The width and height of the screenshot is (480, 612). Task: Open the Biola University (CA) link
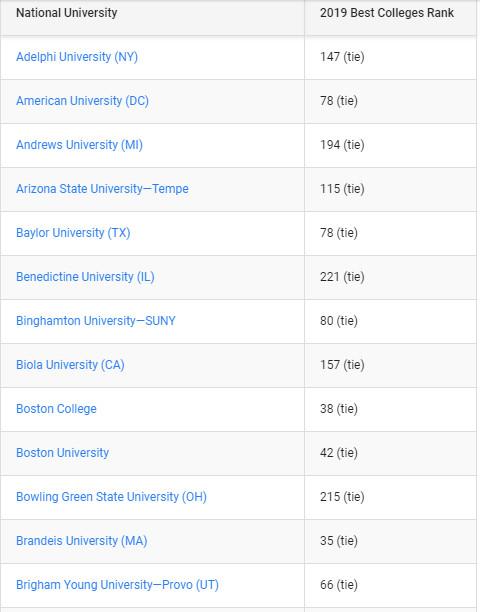point(70,365)
